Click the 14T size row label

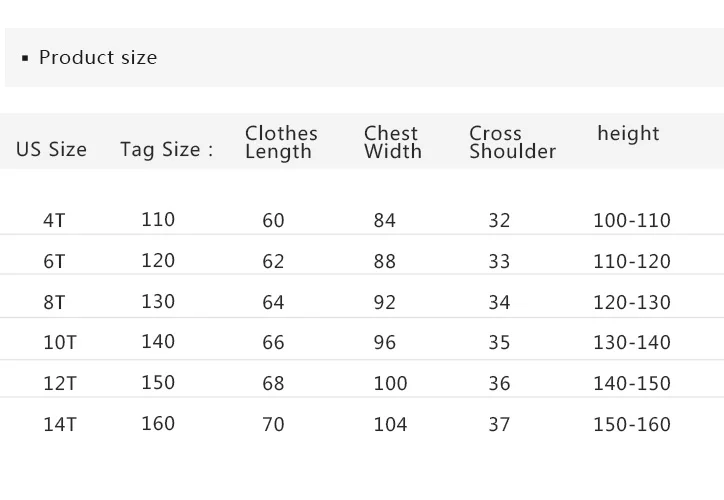pyautogui.click(x=60, y=424)
